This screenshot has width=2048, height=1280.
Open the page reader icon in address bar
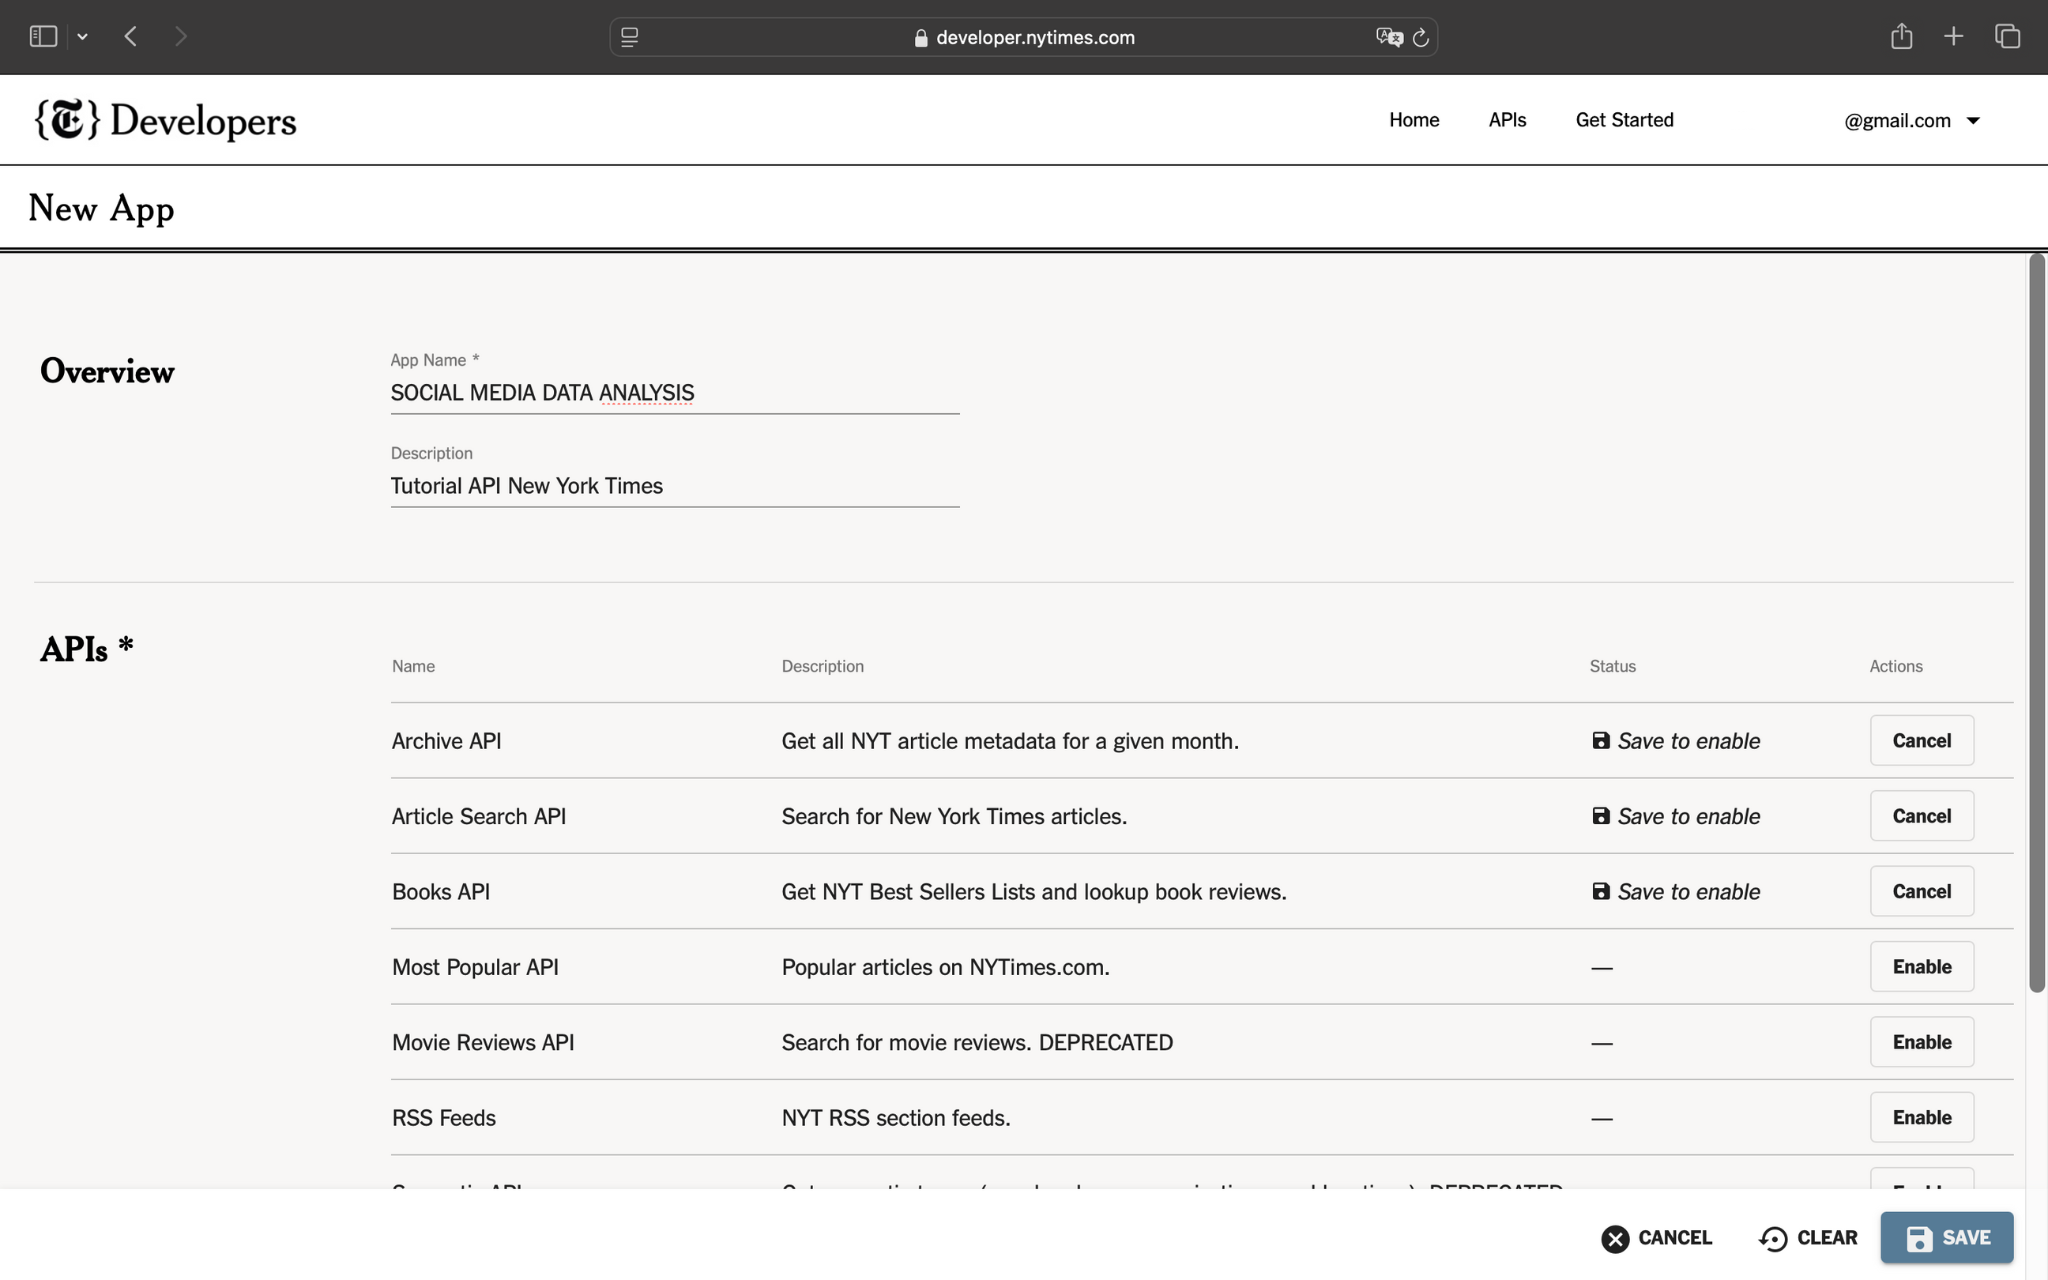point(630,37)
